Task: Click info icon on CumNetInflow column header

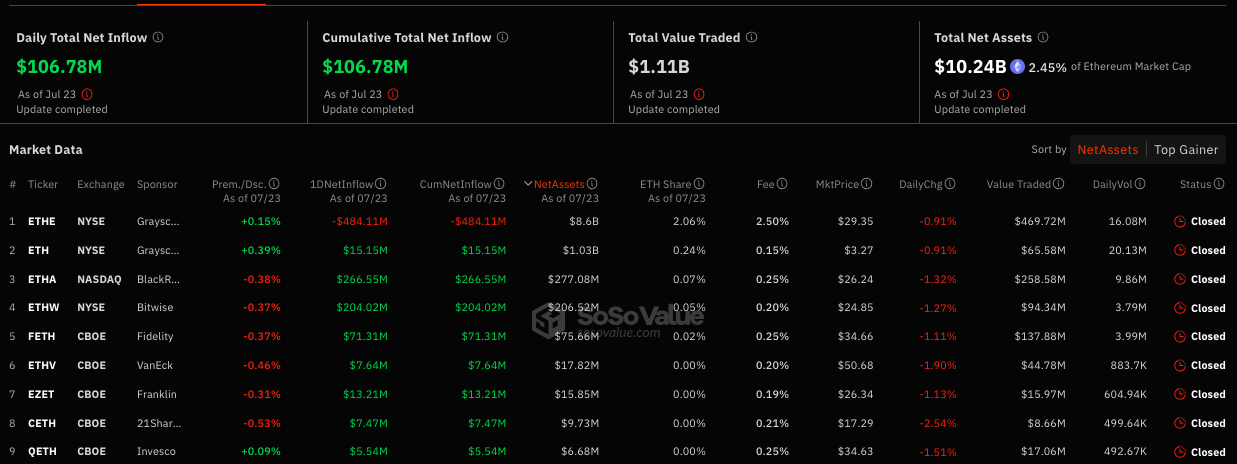Action: tap(500, 184)
